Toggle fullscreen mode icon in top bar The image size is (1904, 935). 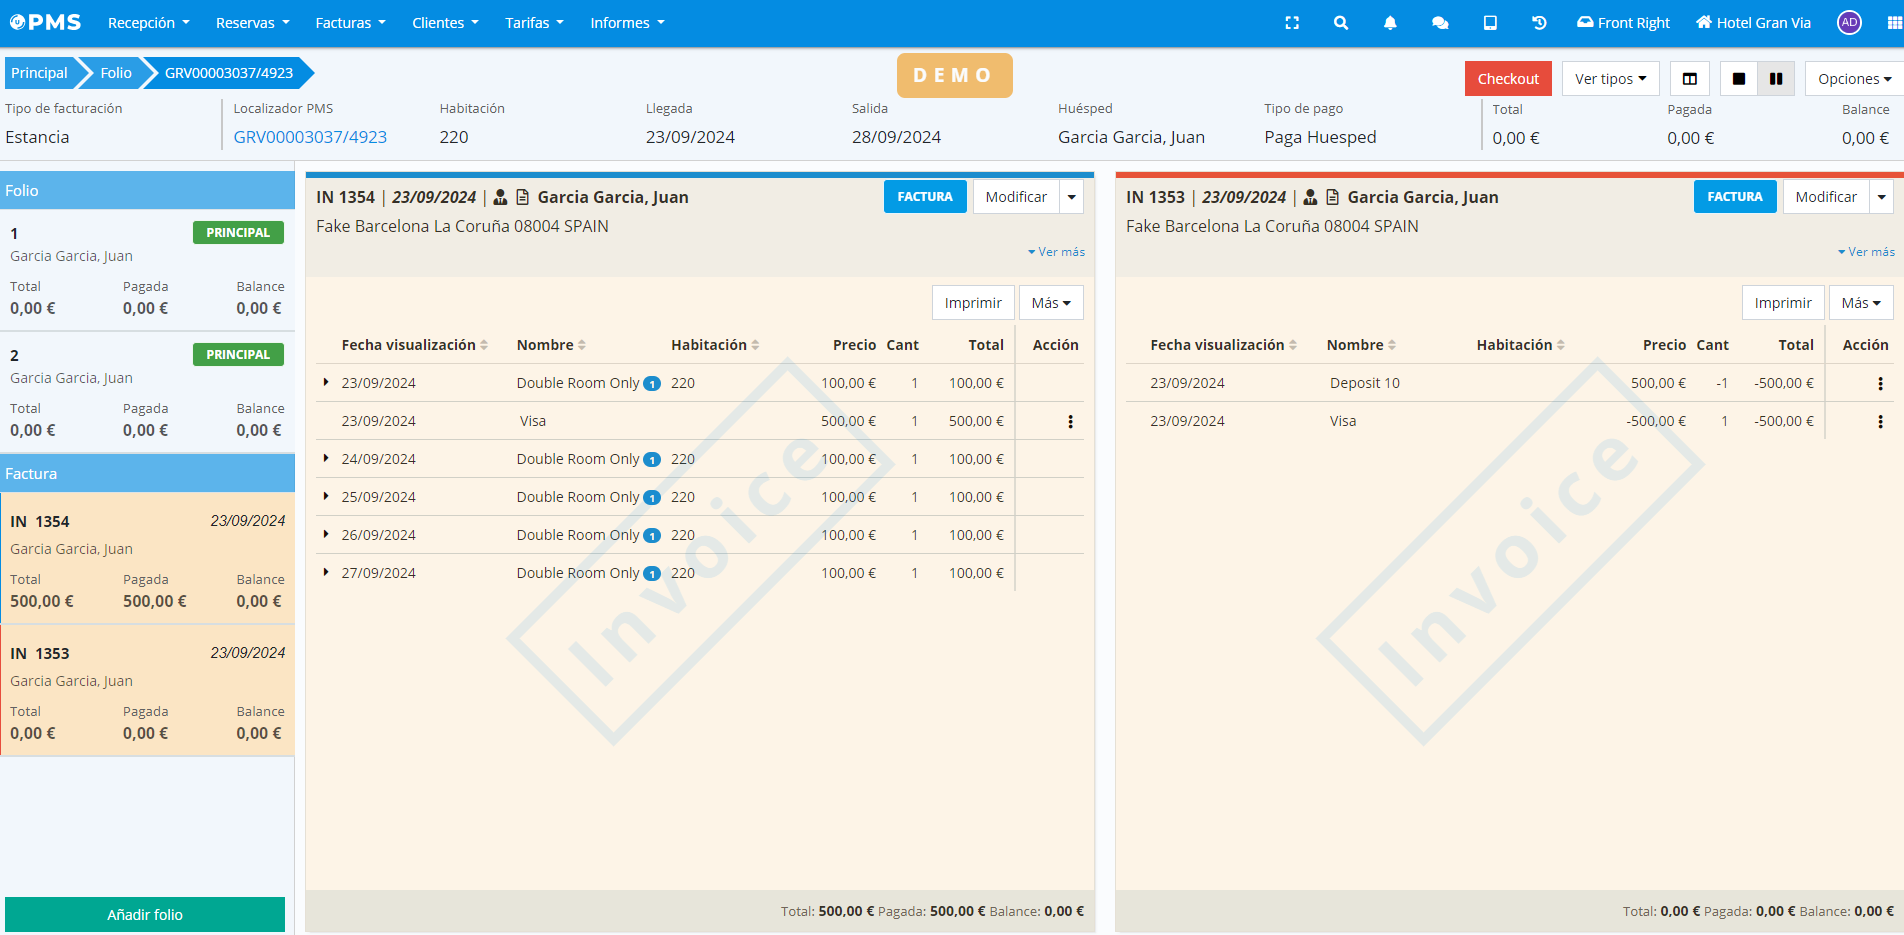1292,23
